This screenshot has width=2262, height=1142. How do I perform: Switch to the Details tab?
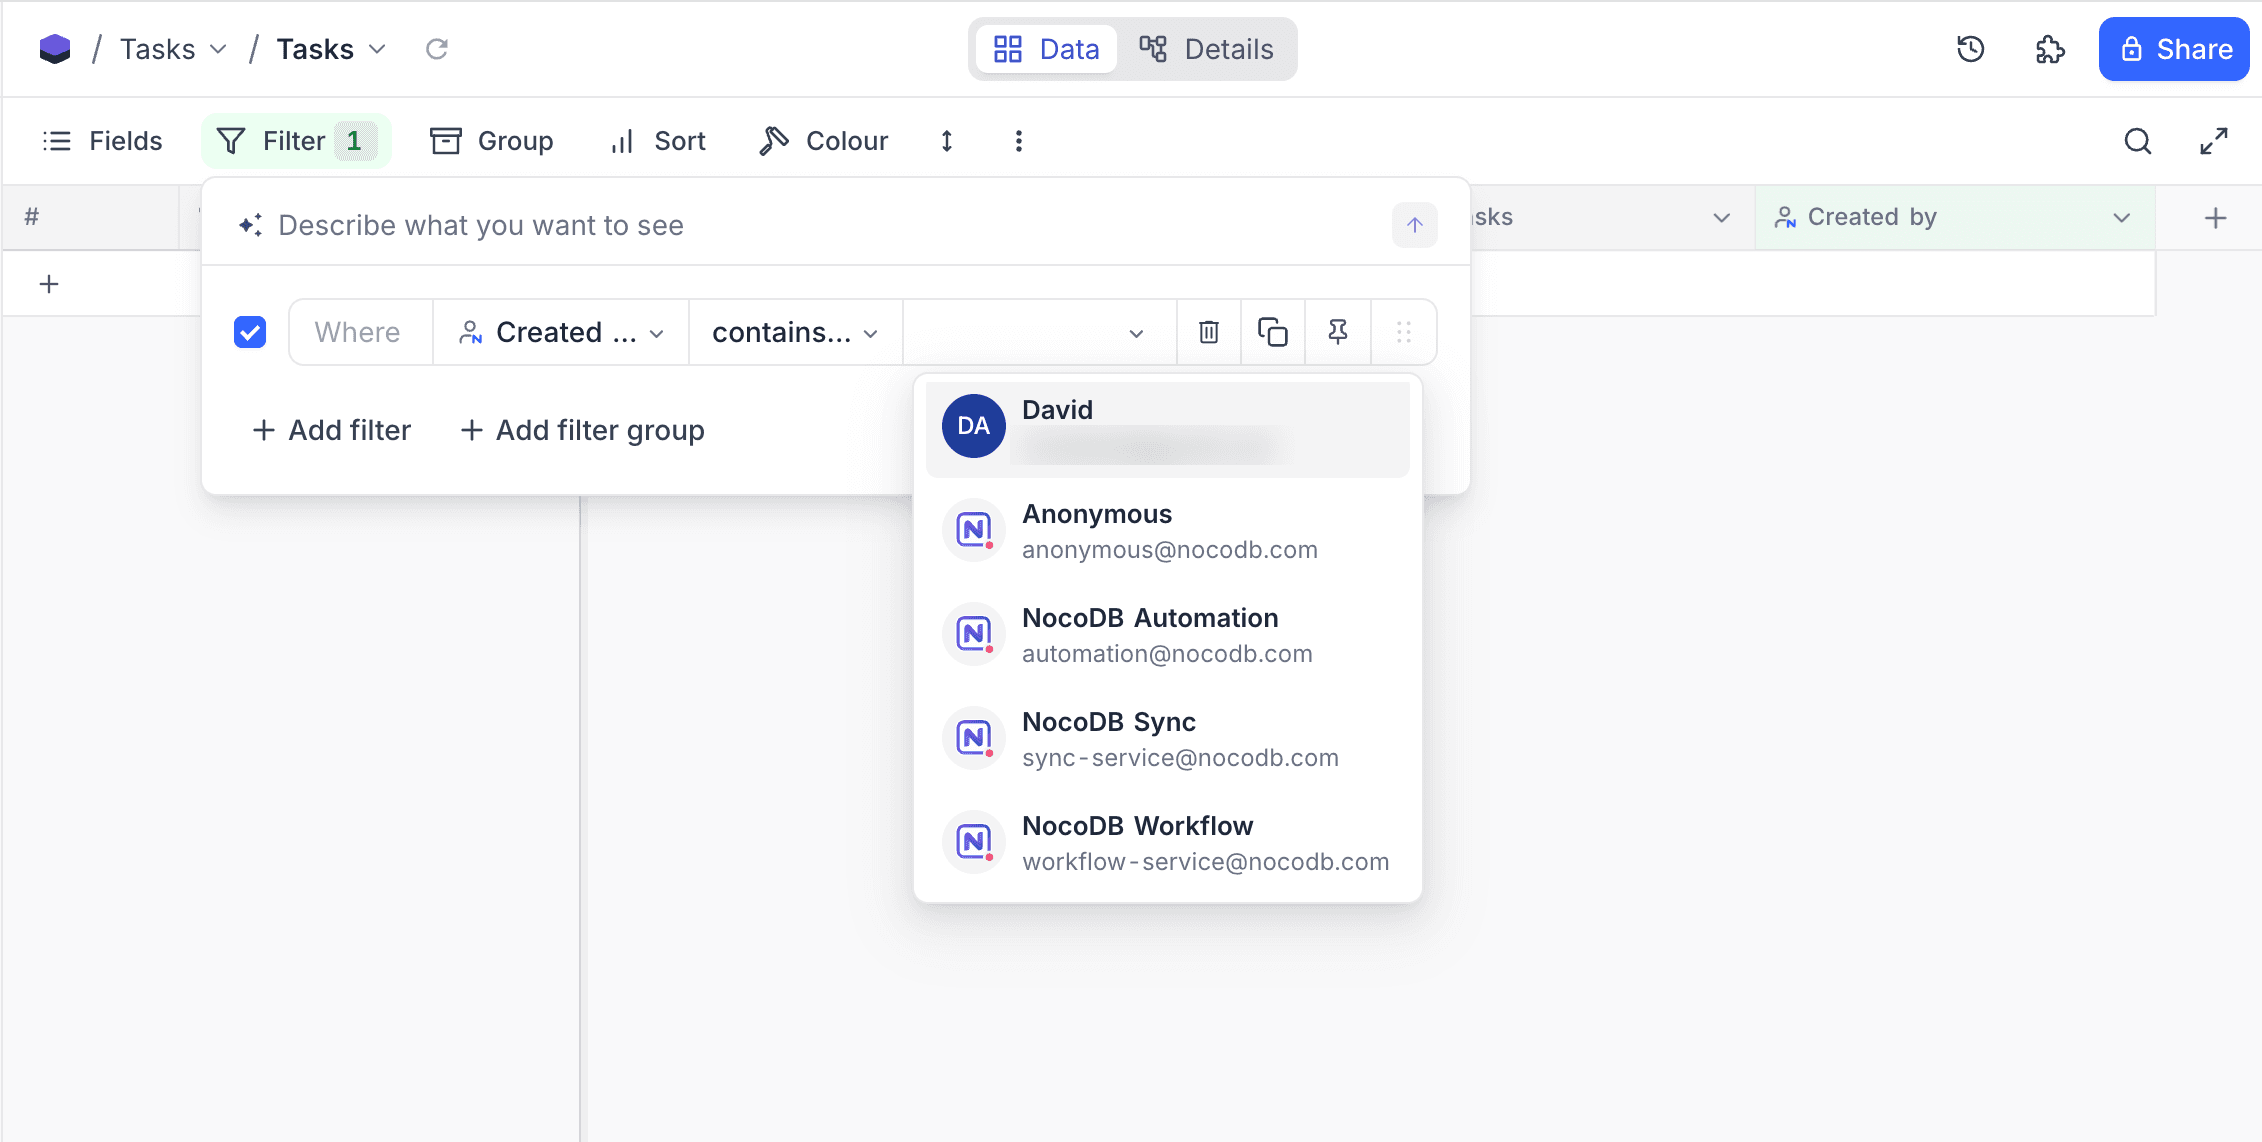(x=1206, y=49)
